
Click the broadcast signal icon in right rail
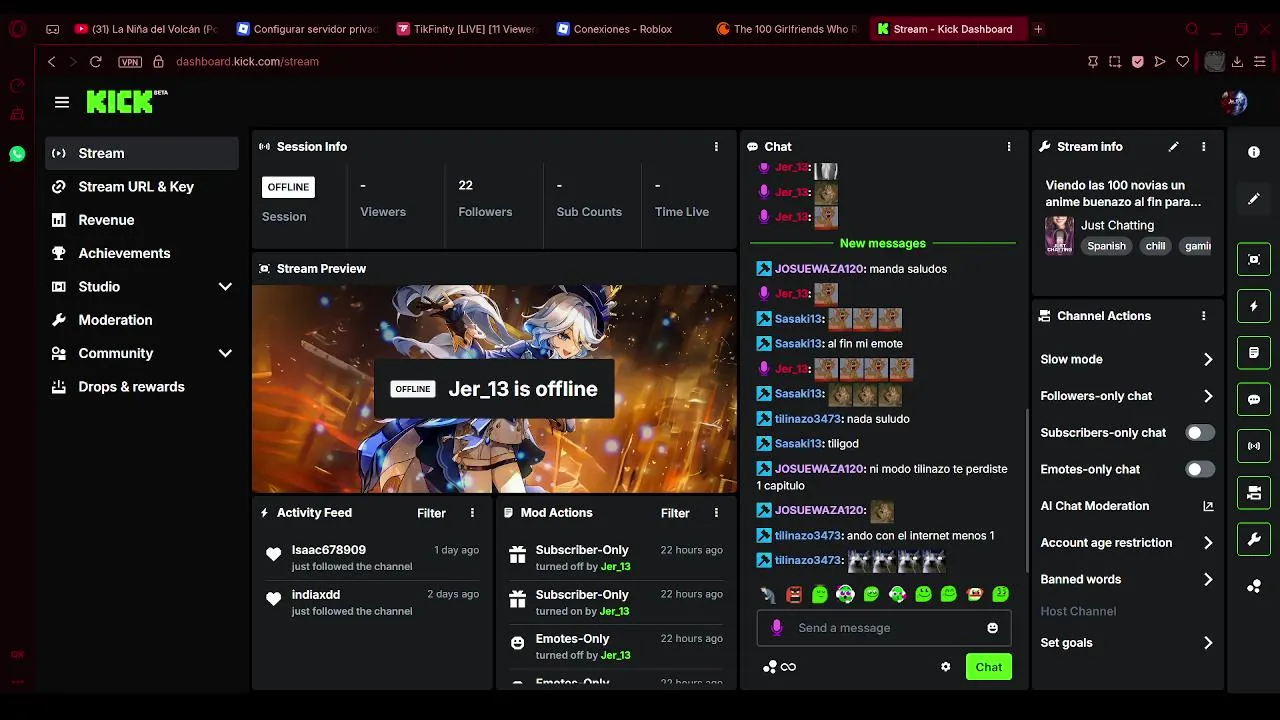pos(1254,446)
